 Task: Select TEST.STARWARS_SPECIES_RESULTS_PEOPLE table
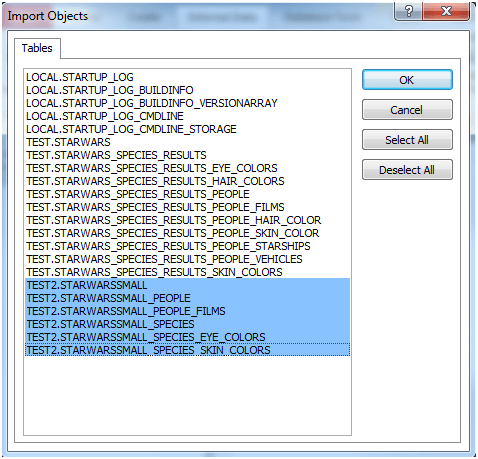pyautogui.click(x=187, y=194)
